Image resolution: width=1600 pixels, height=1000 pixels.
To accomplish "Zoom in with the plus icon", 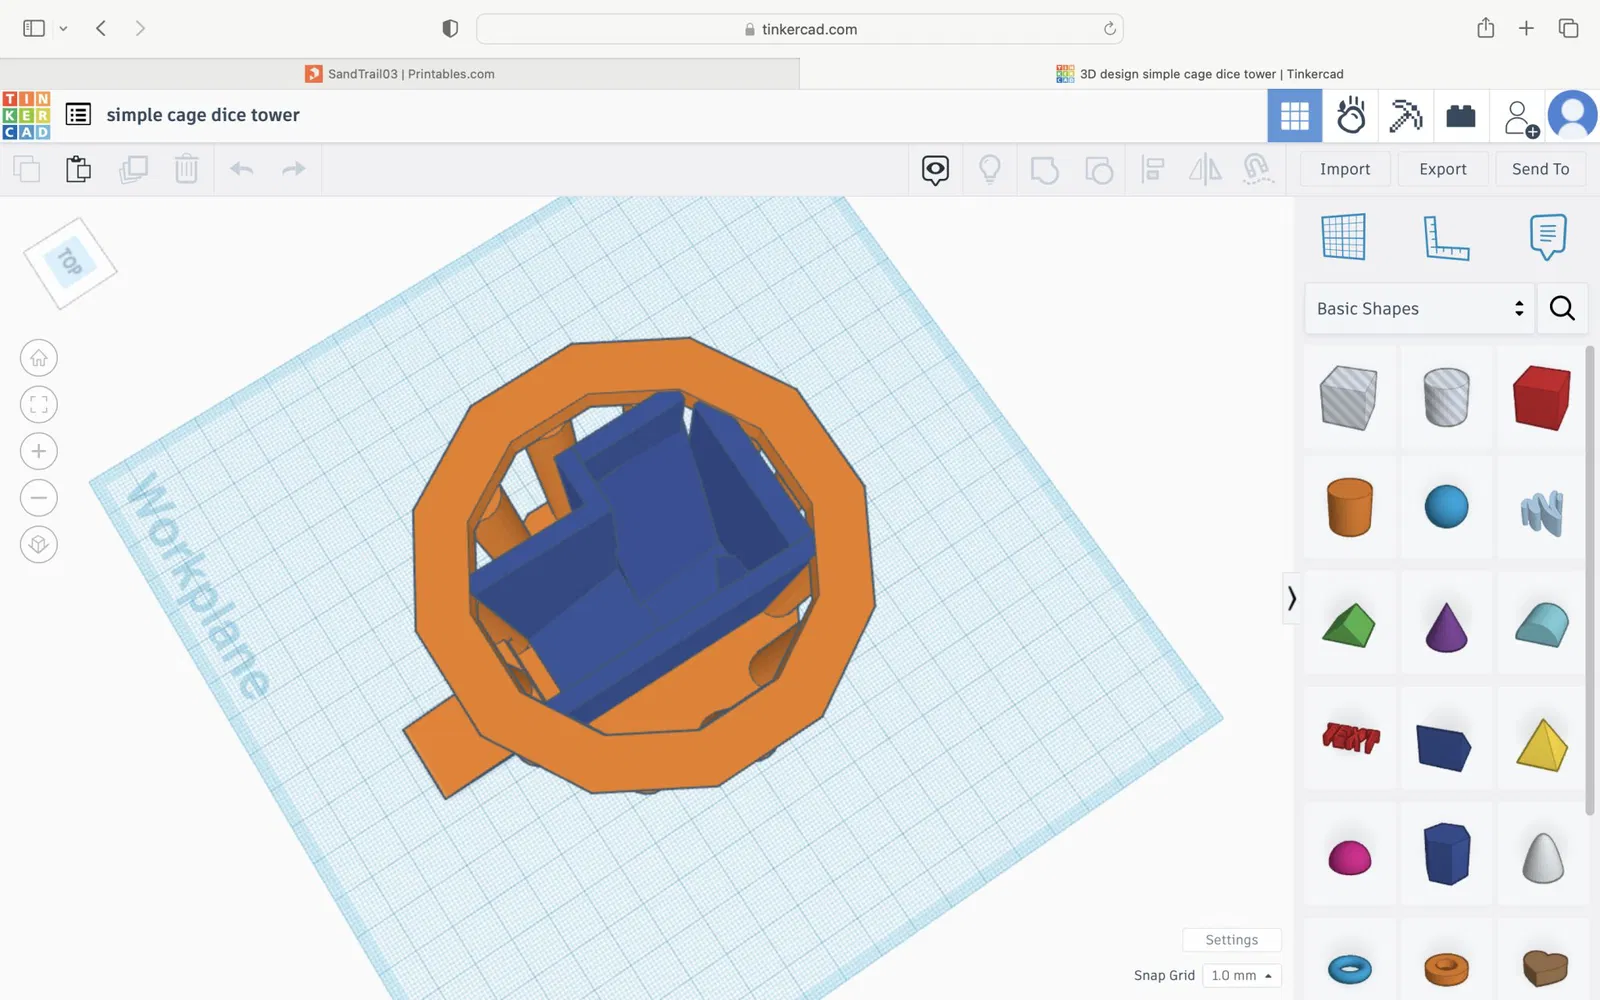I will [39, 451].
